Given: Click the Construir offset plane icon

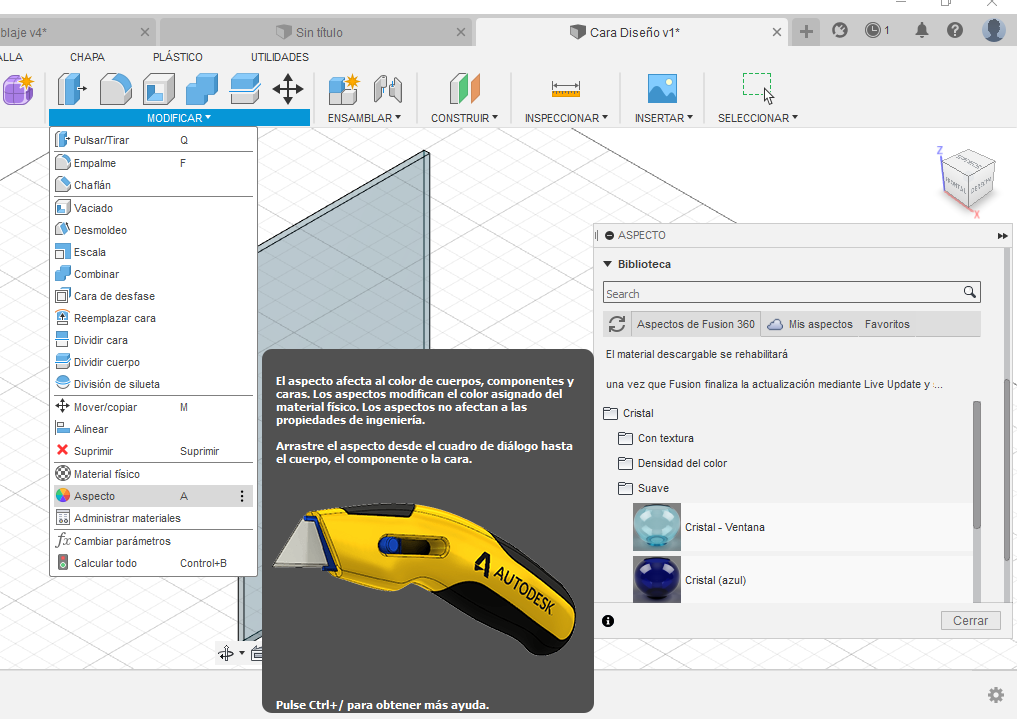Looking at the screenshot, I should coord(464,89).
